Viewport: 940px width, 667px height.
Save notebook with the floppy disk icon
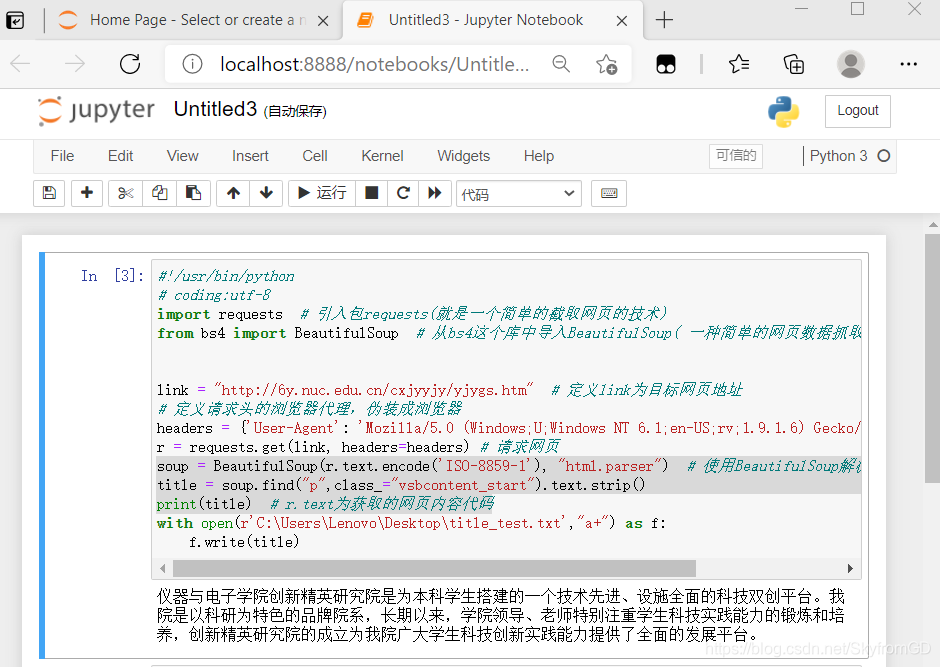(49, 193)
